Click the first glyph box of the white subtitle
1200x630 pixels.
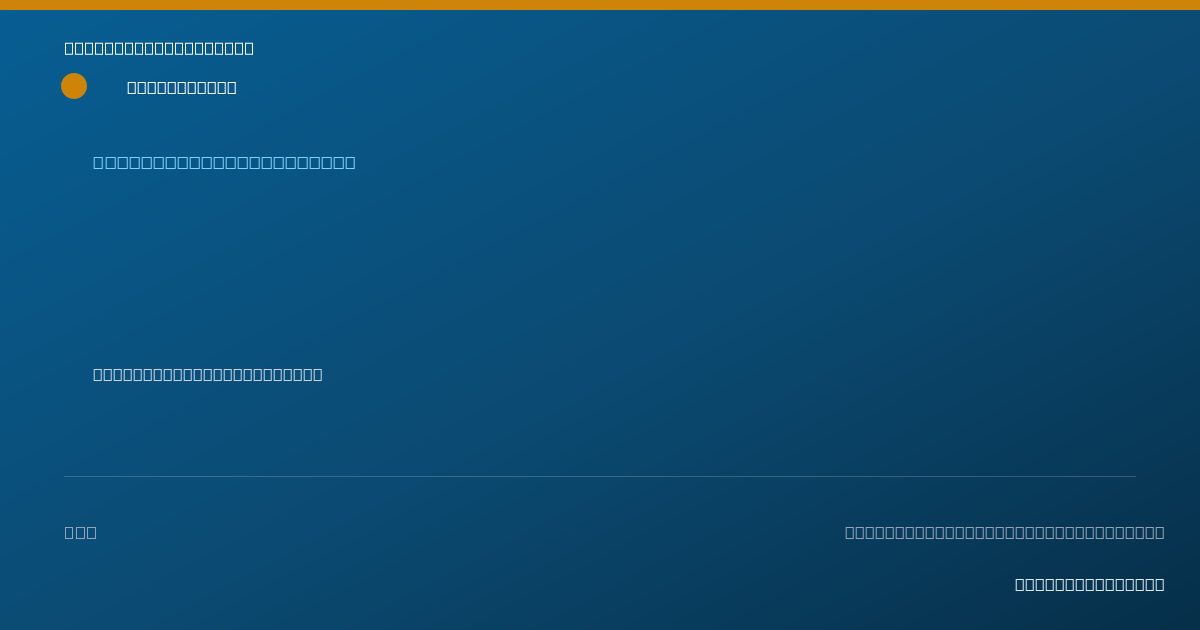[x=98, y=374]
